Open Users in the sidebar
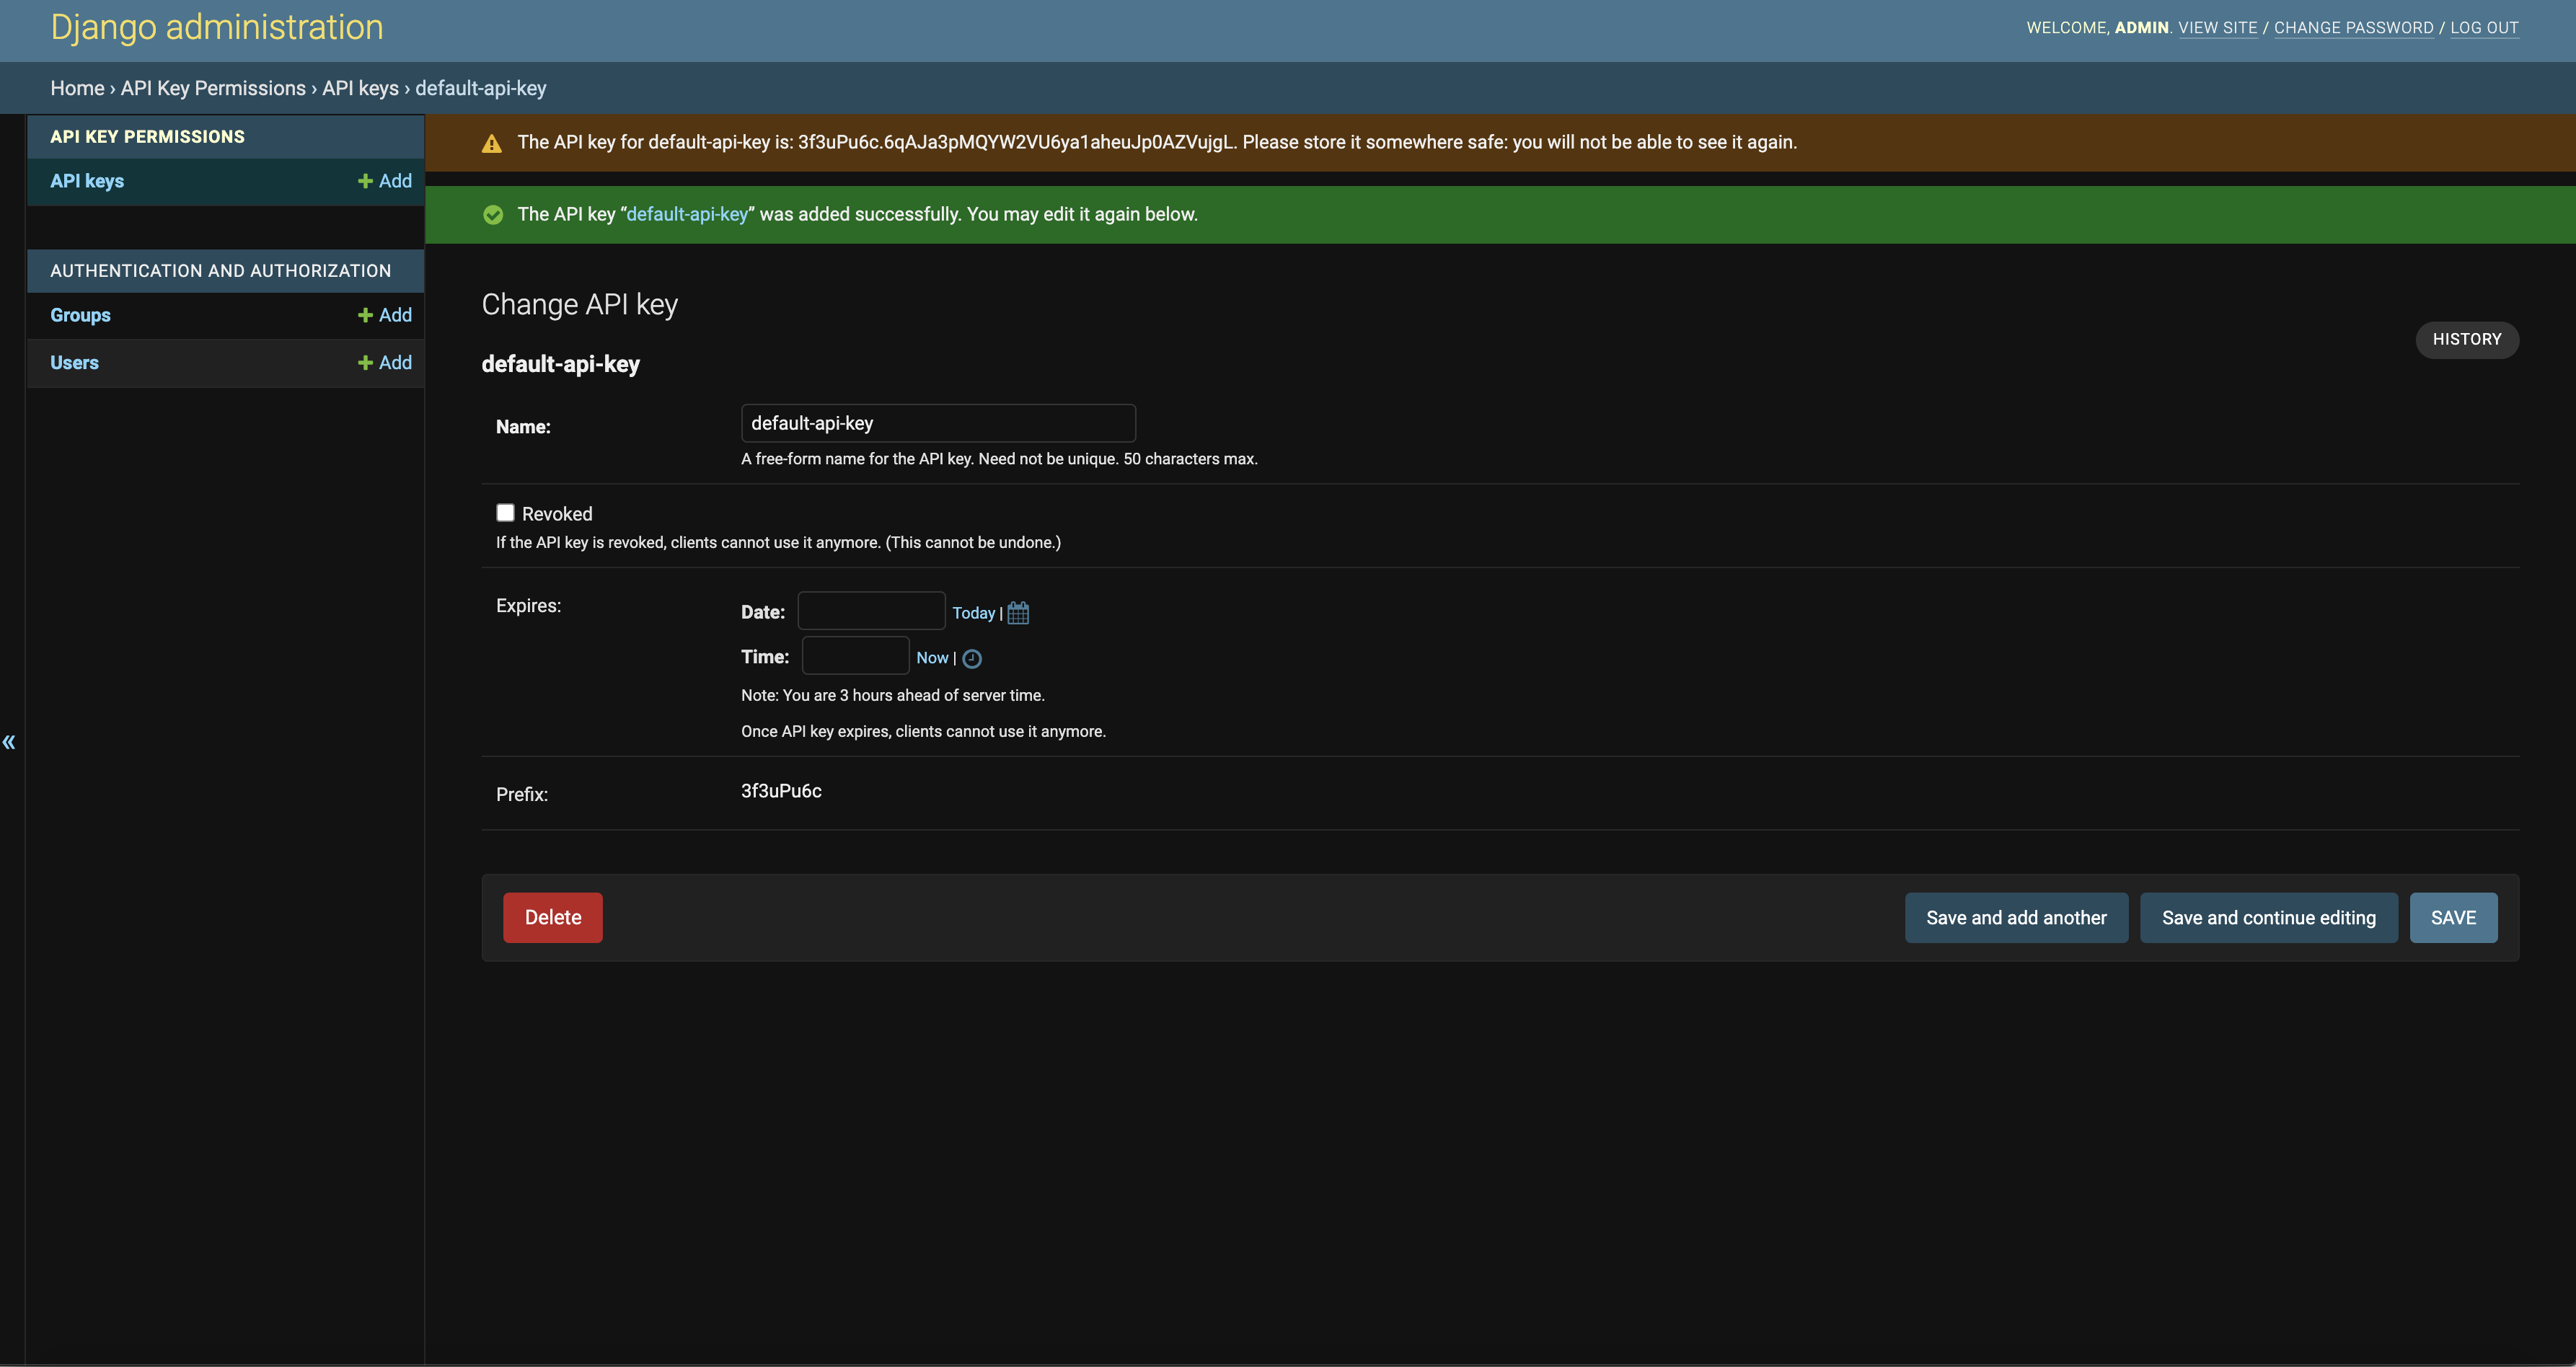 [74, 363]
